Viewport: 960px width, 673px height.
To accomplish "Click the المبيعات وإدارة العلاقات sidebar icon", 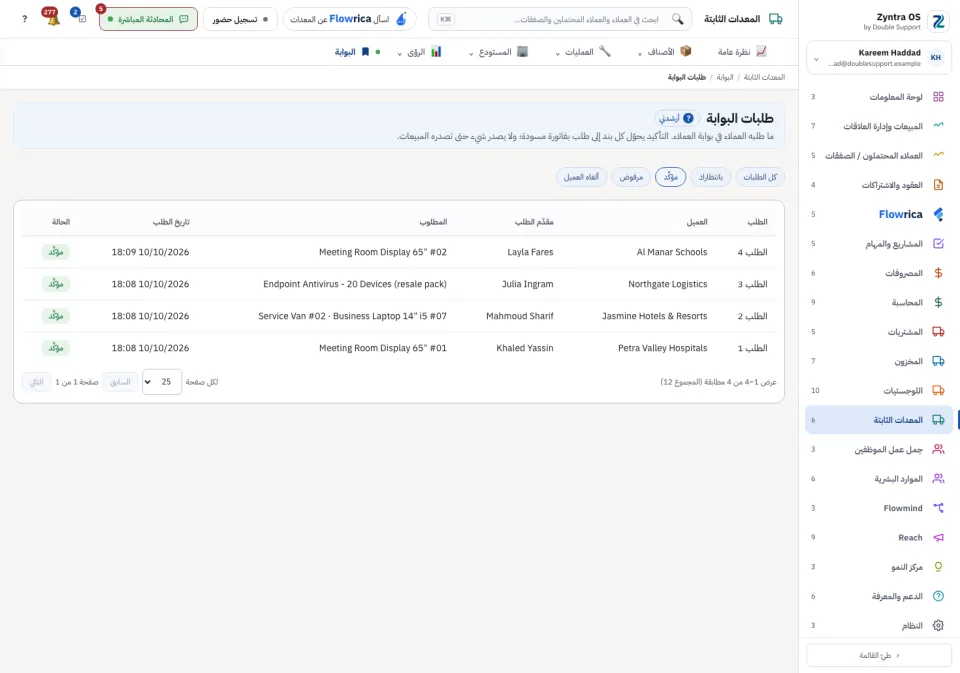I will coord(938,126).
